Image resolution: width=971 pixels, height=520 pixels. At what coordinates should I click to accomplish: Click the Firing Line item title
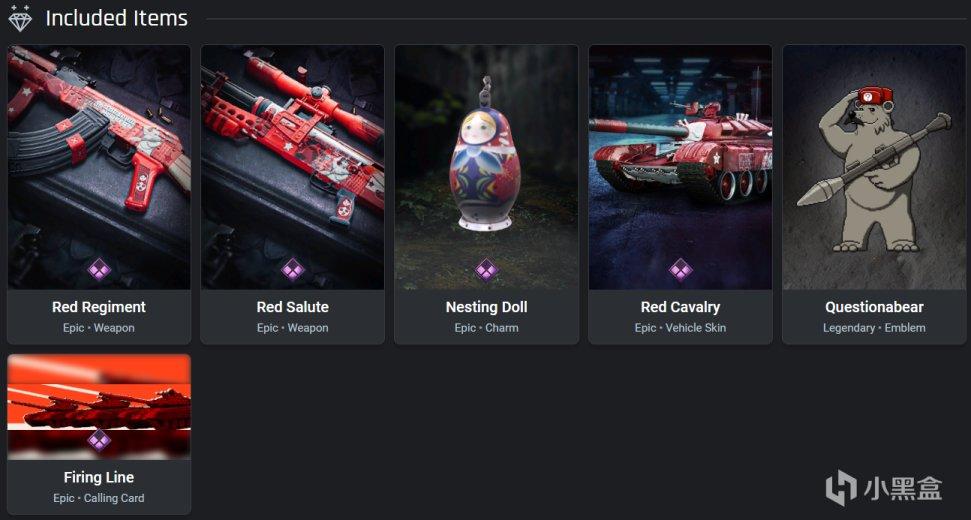coord(99,477)
